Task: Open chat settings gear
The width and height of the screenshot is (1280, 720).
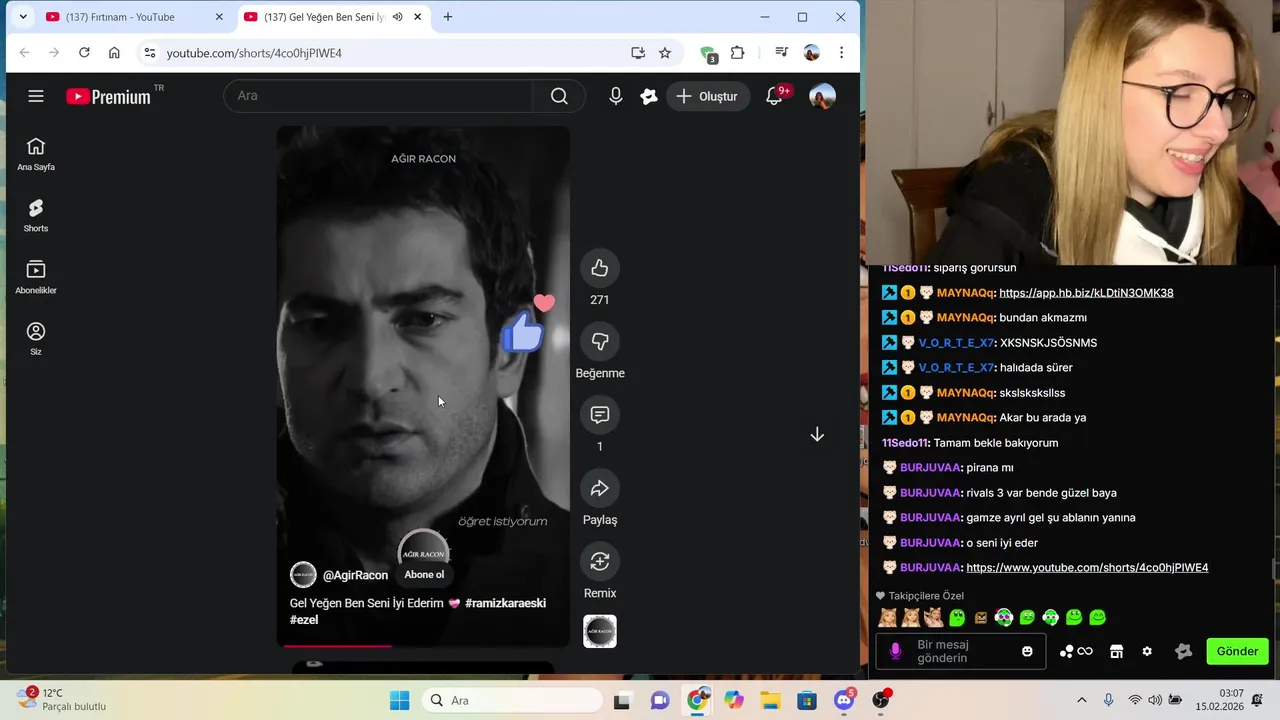Action: 1147,652
